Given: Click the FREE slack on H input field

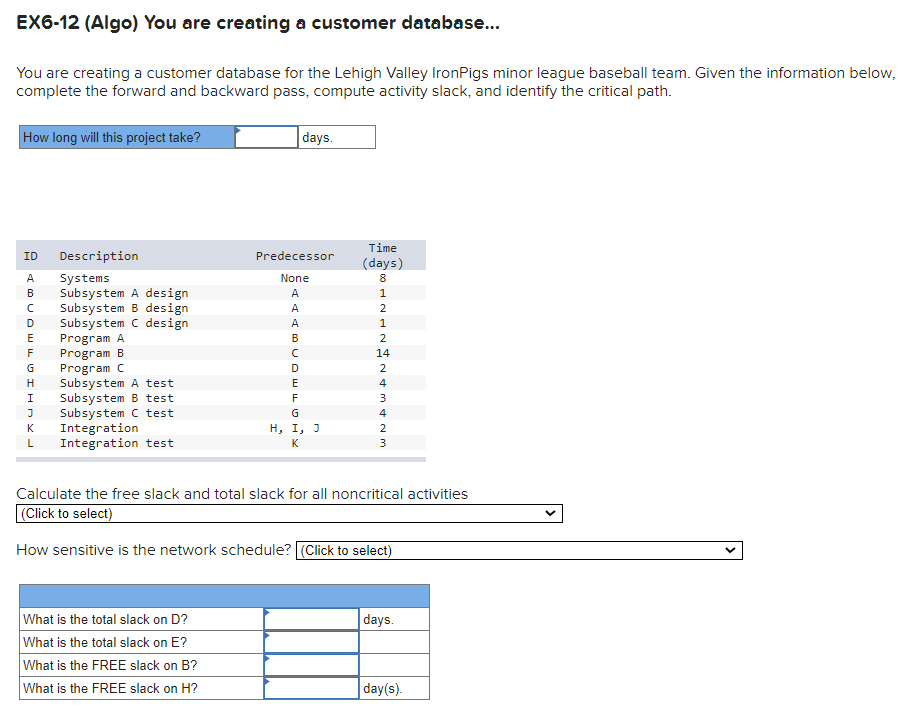Looking at the screenshot, I should tap(311, 688).
